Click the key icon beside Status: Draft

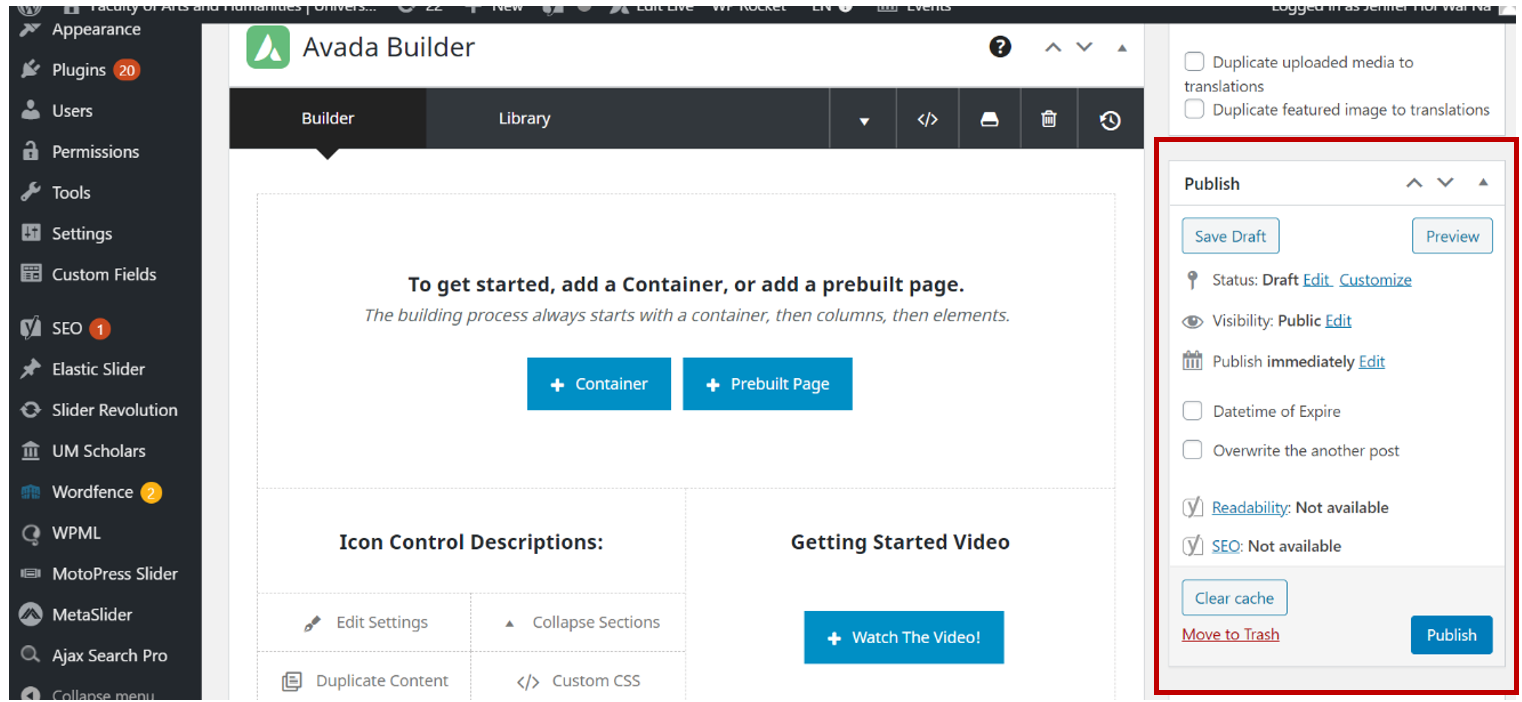(1191, 280)
